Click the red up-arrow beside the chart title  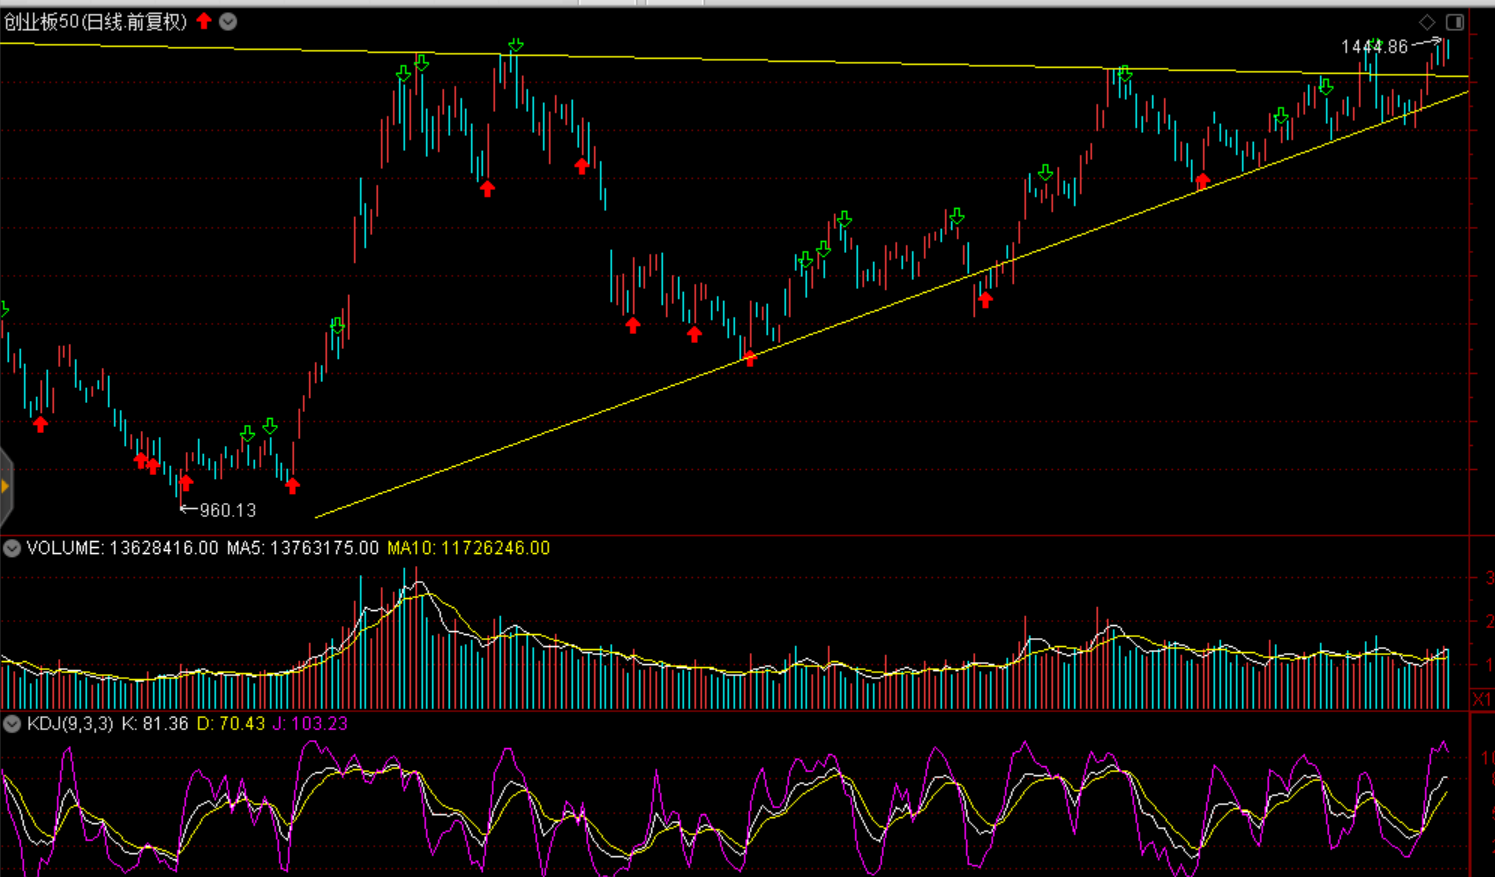point(204,21)
